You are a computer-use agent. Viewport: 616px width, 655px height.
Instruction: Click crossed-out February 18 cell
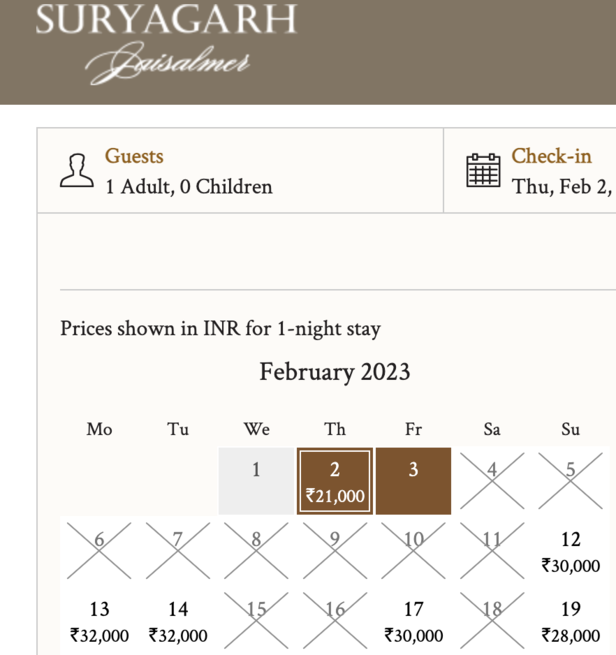click(x=492, y=621)
